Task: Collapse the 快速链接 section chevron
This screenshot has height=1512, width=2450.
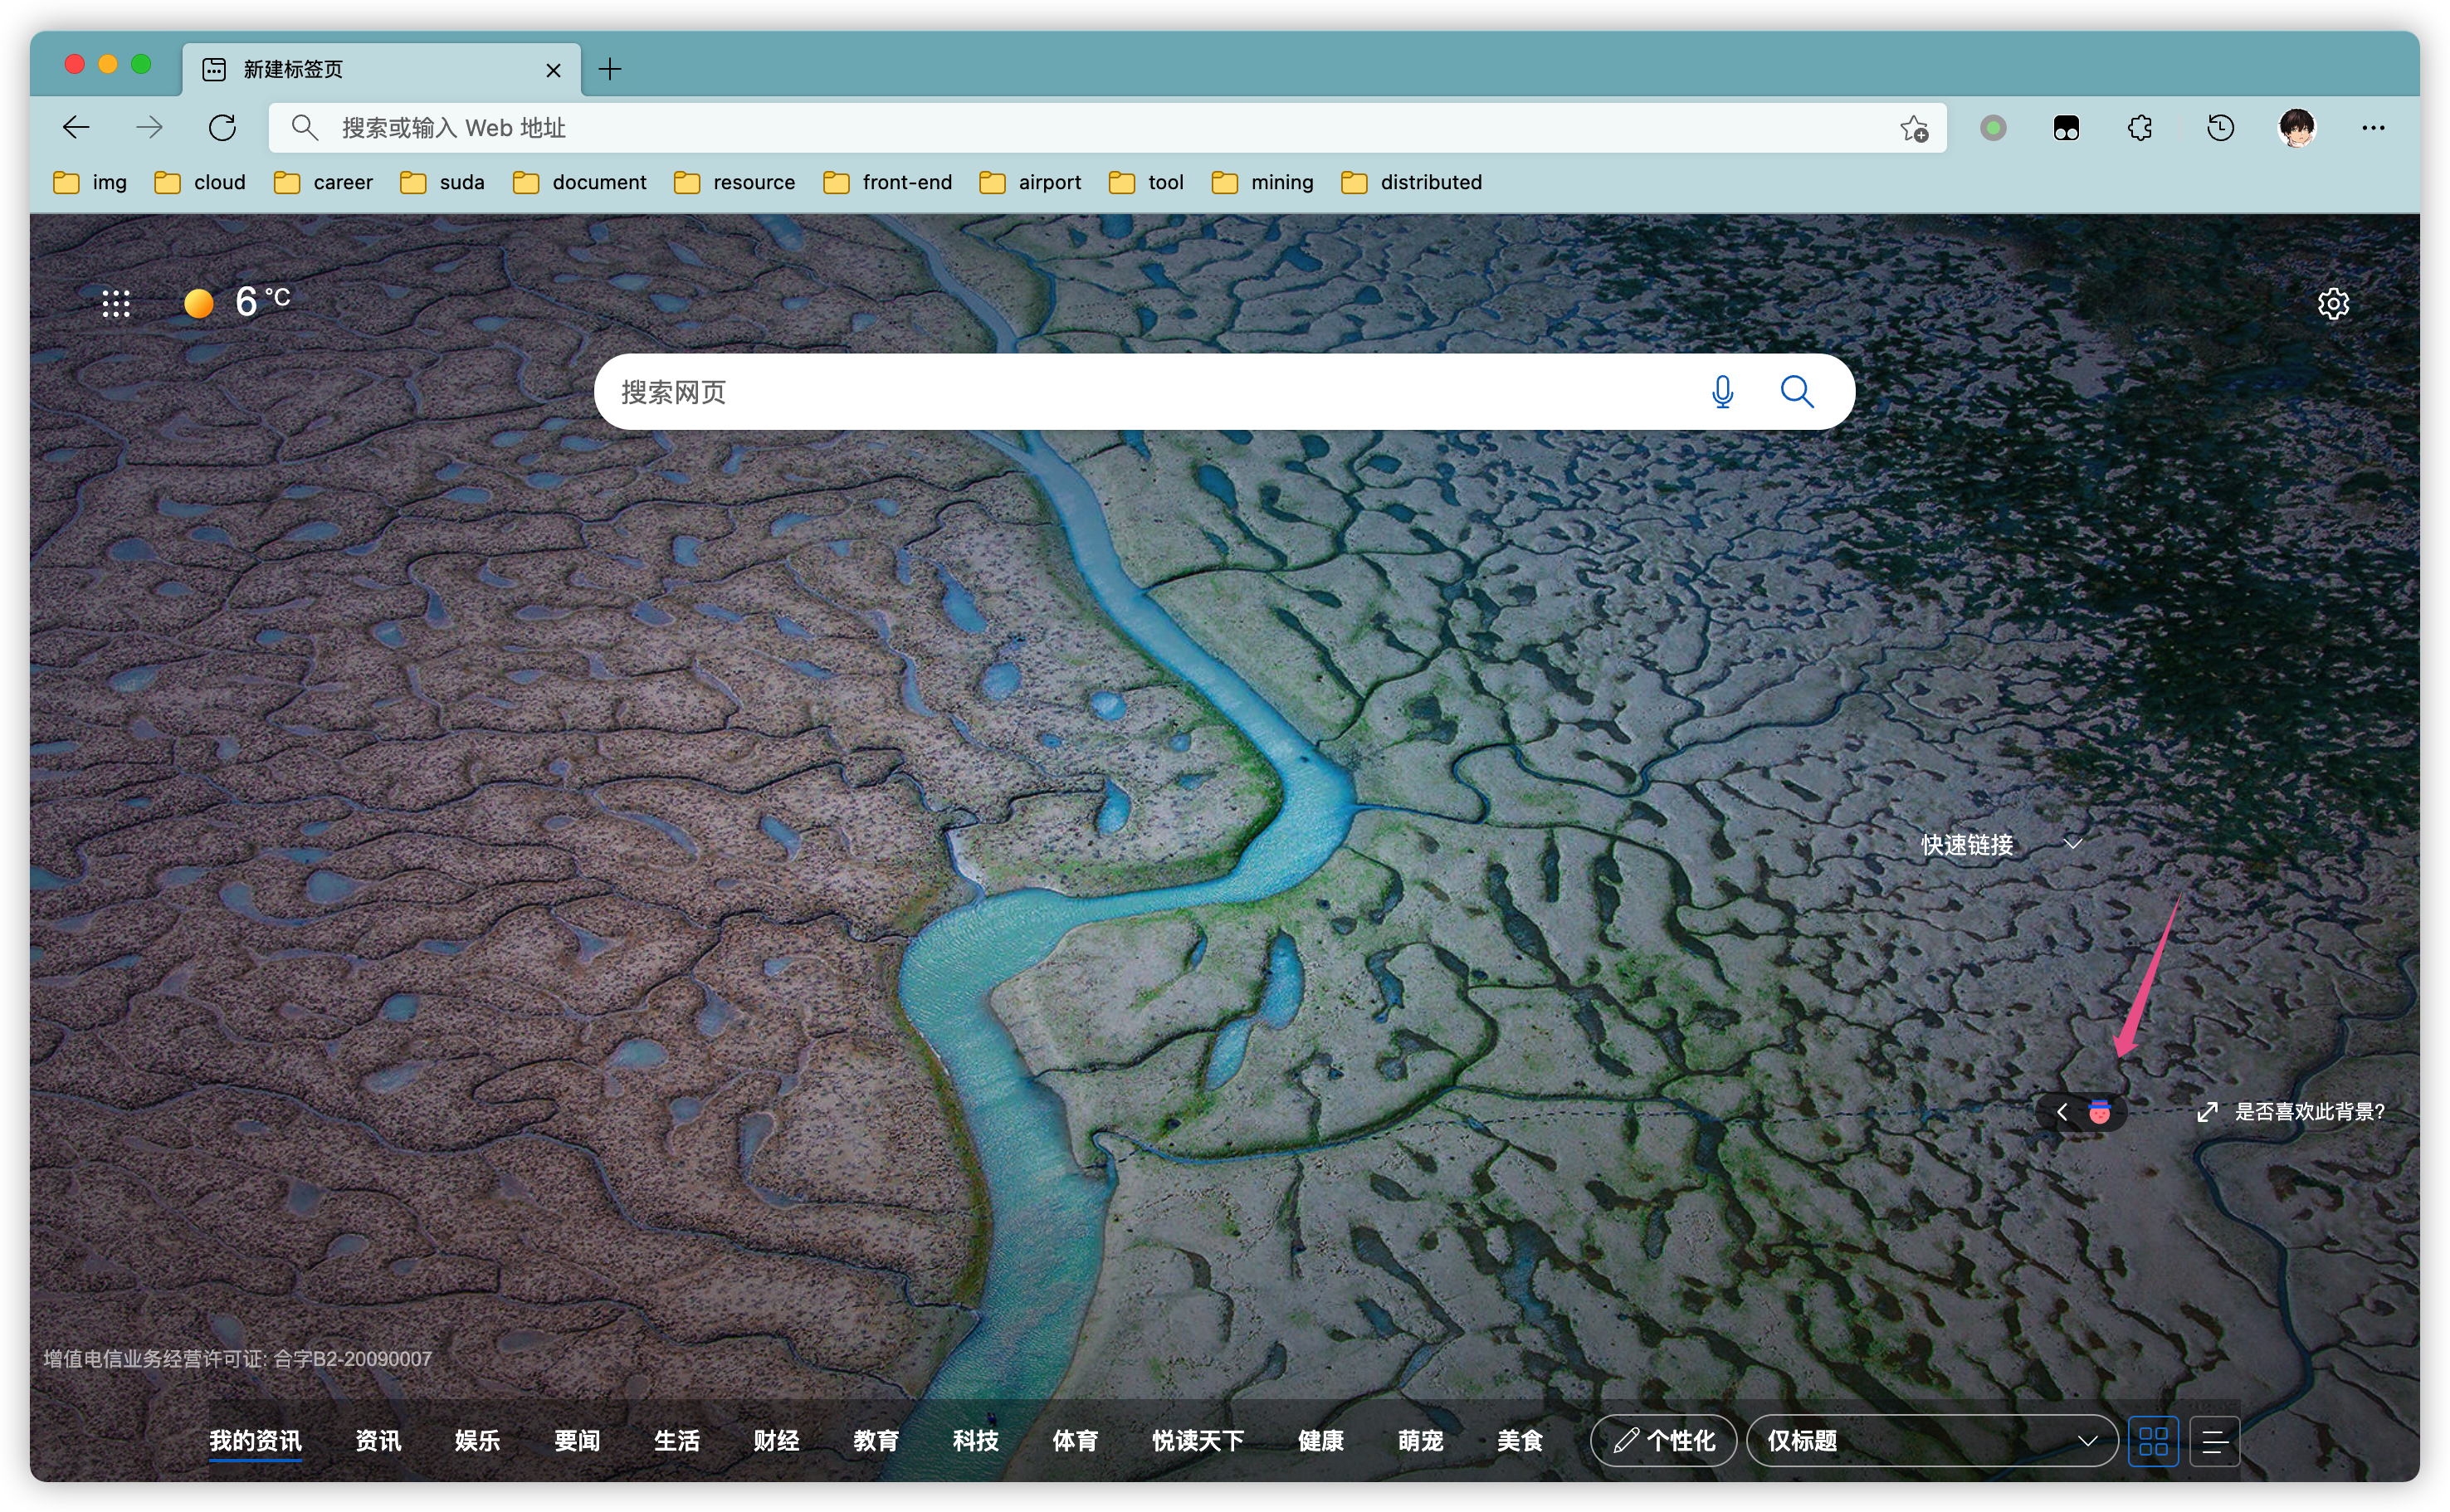Action: coord(2073,845)
